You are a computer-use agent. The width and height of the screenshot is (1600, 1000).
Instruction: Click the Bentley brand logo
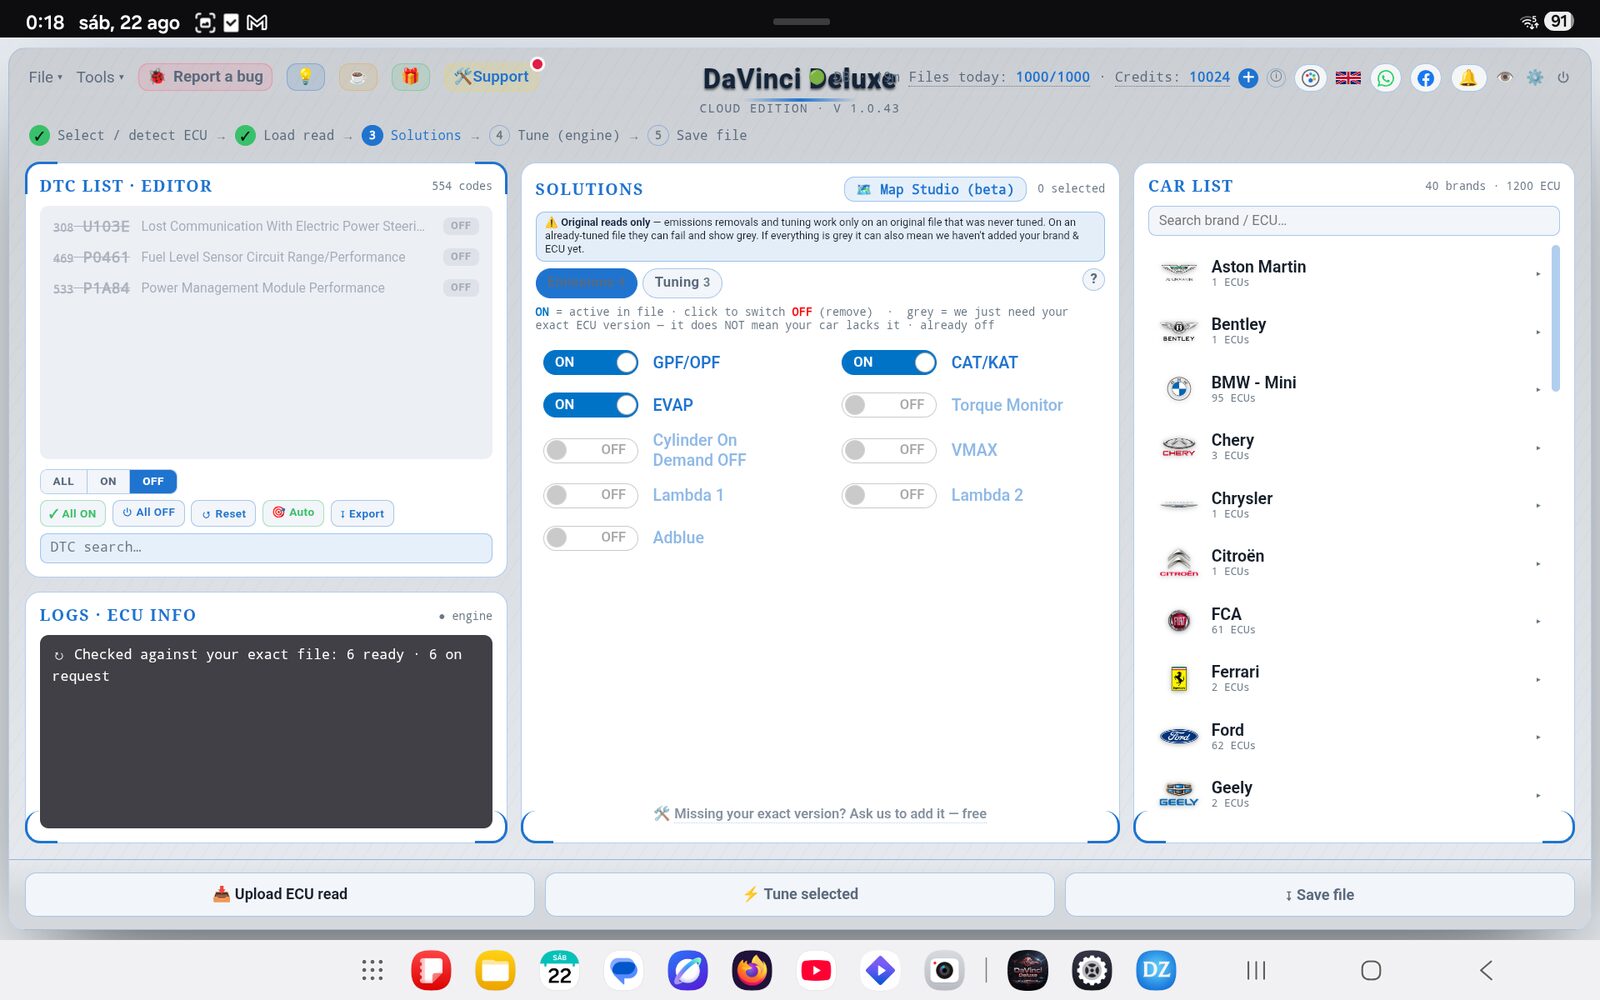point(1179,330)
